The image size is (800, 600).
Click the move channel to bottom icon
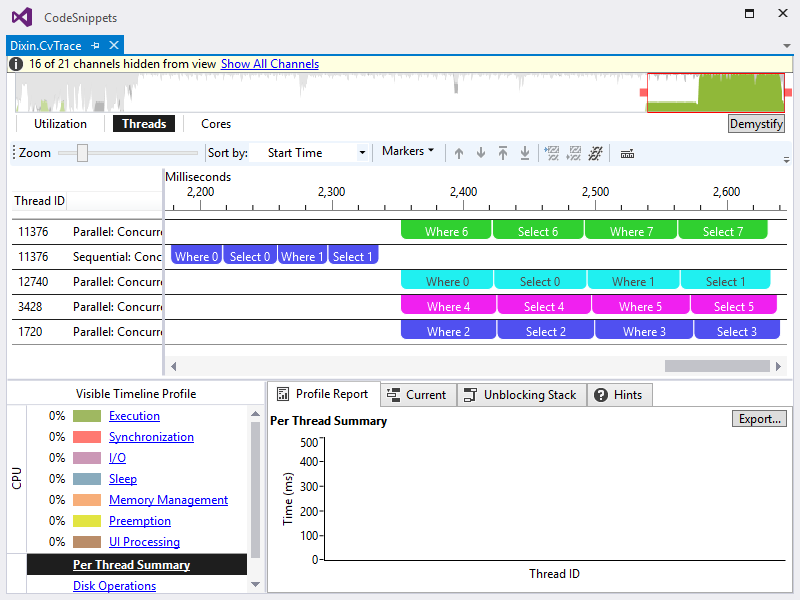525,153
